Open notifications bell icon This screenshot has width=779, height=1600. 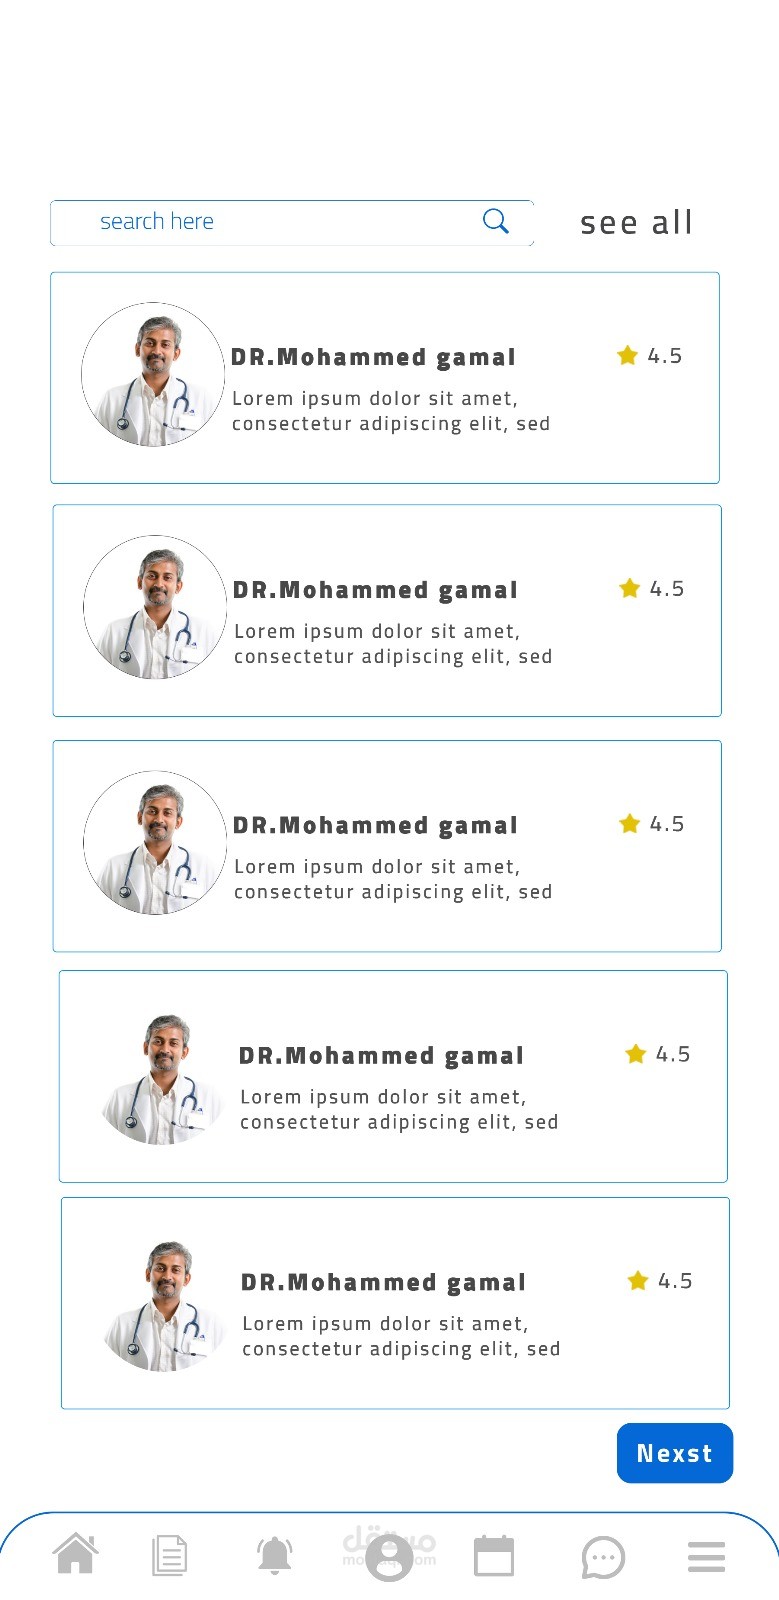pos(275,1556)
